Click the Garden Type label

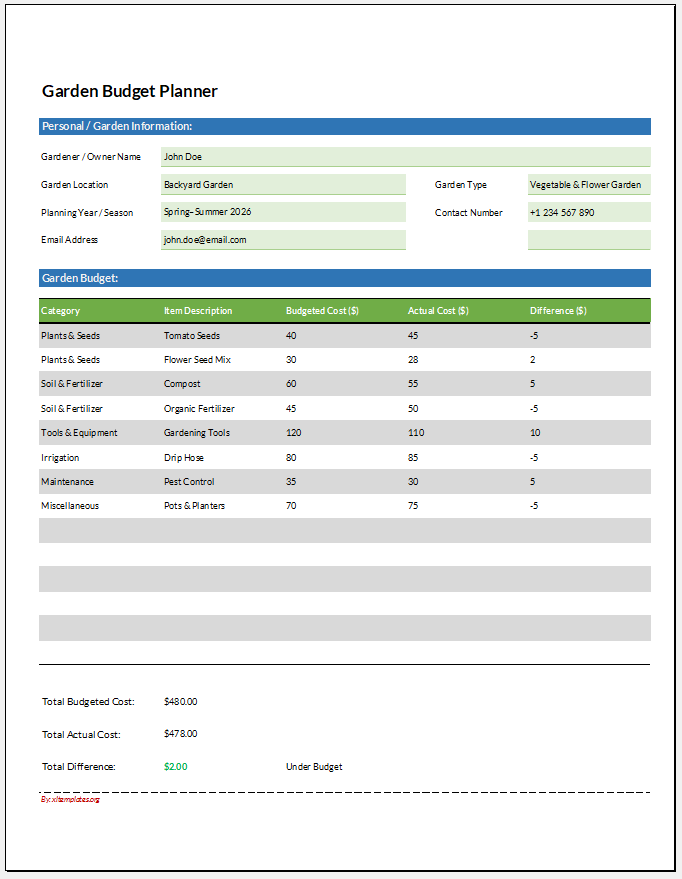461,185
